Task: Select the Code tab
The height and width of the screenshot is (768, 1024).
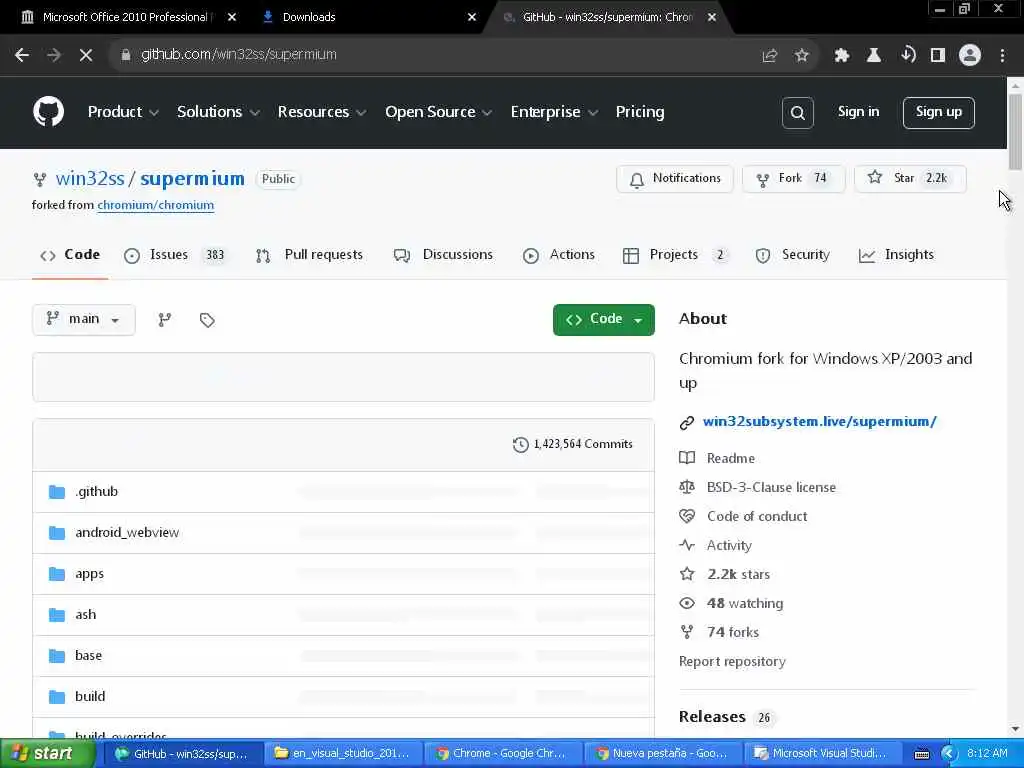Action: click(x=70, y=255)
